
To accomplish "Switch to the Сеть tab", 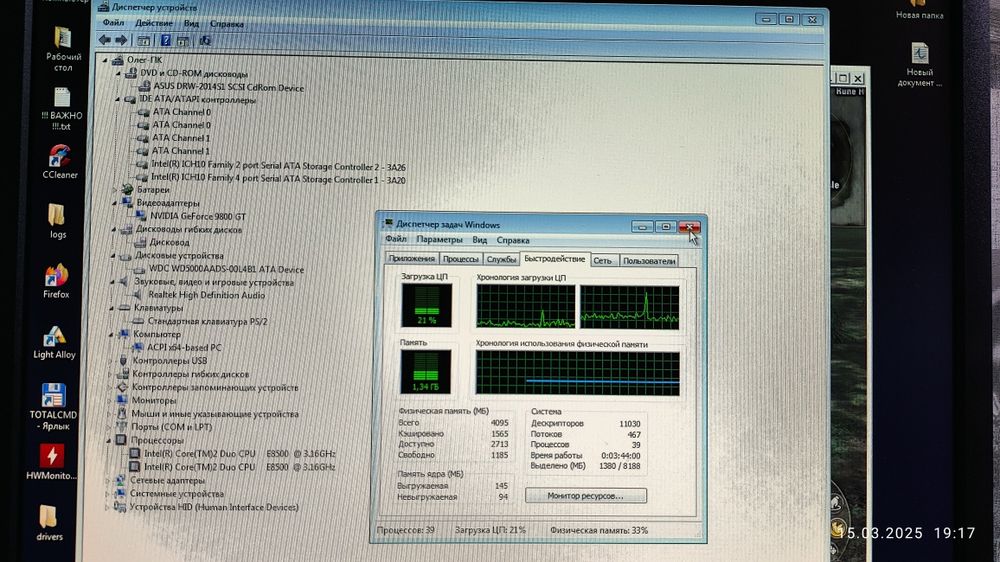I will click(x=603, y=260).
